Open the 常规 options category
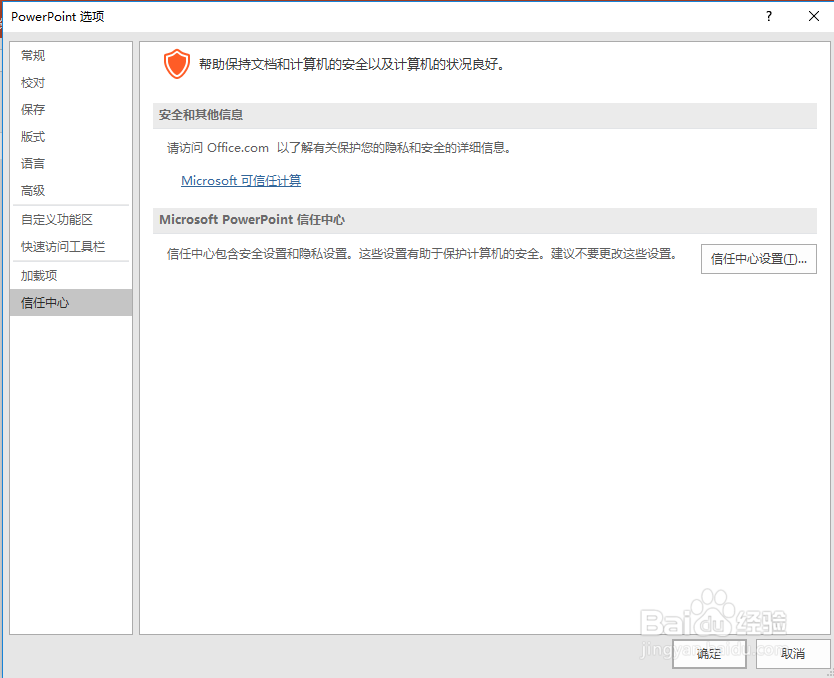Viewport: 834px width, 678px height. tap(70, 55)
